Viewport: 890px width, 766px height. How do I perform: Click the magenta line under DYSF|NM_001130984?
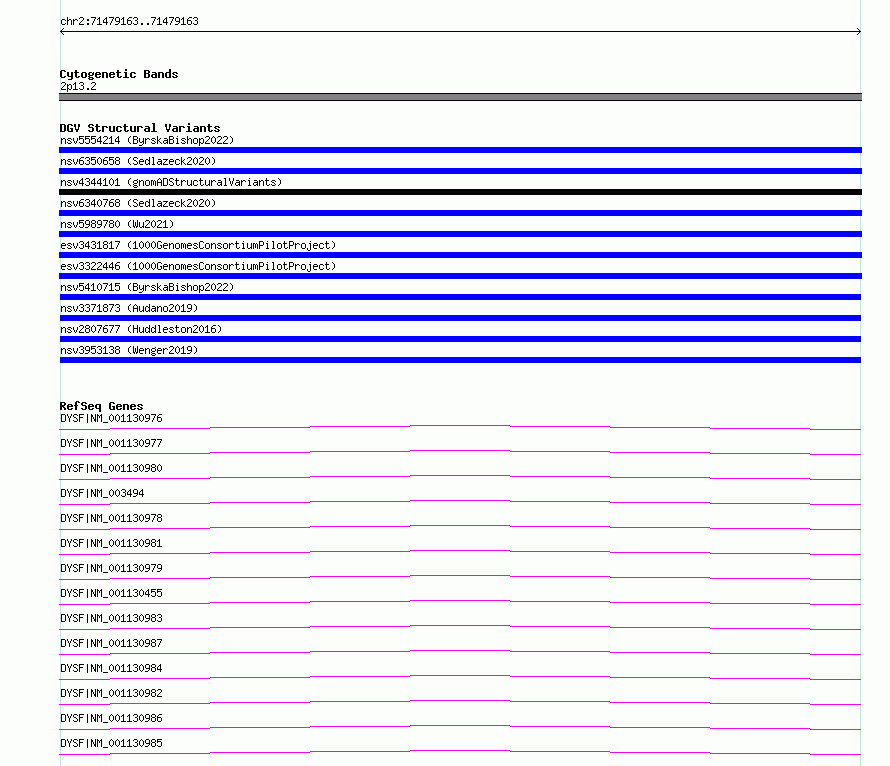460,677
